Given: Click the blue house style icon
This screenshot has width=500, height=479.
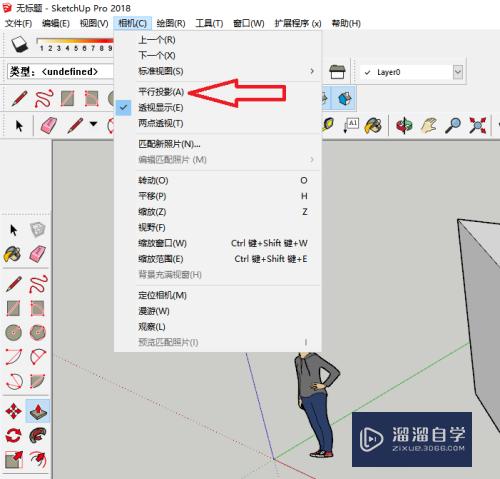Looking at the screenshot, I should click(345, 99).
